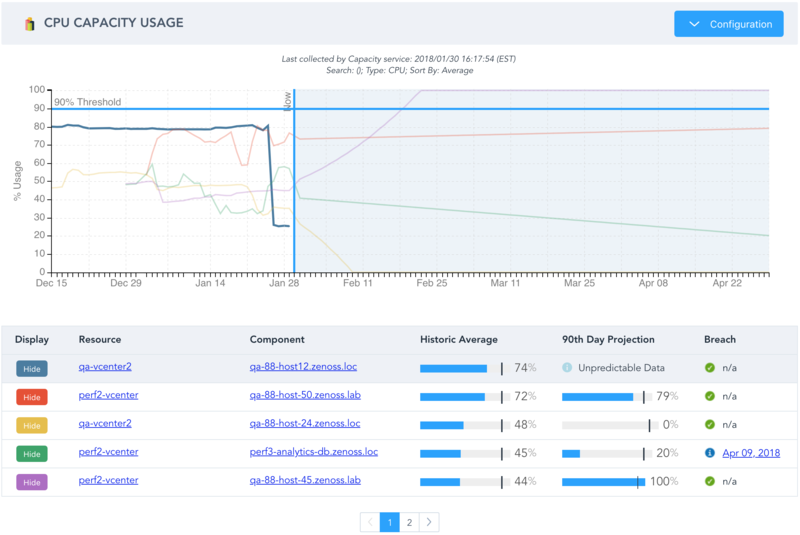Image resolution: width=800 pixels, height=535 pixels.
Task: Click next page arrow in pagination
Action: (429, 522)
